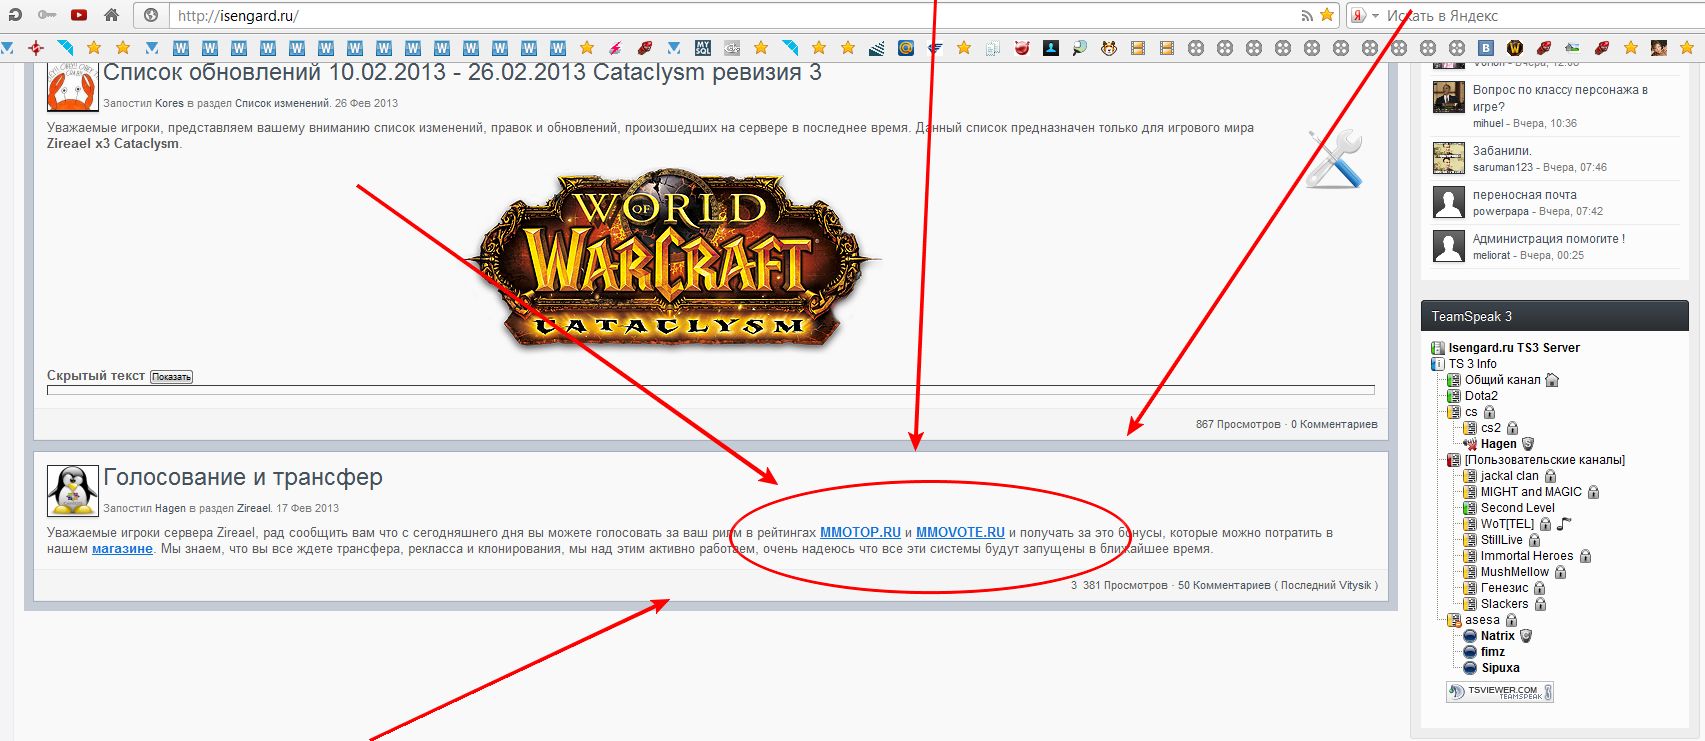Viewport: 1705px width, 741px height.
Task: Expand hidden text with the Показать button
Action: 171,377
